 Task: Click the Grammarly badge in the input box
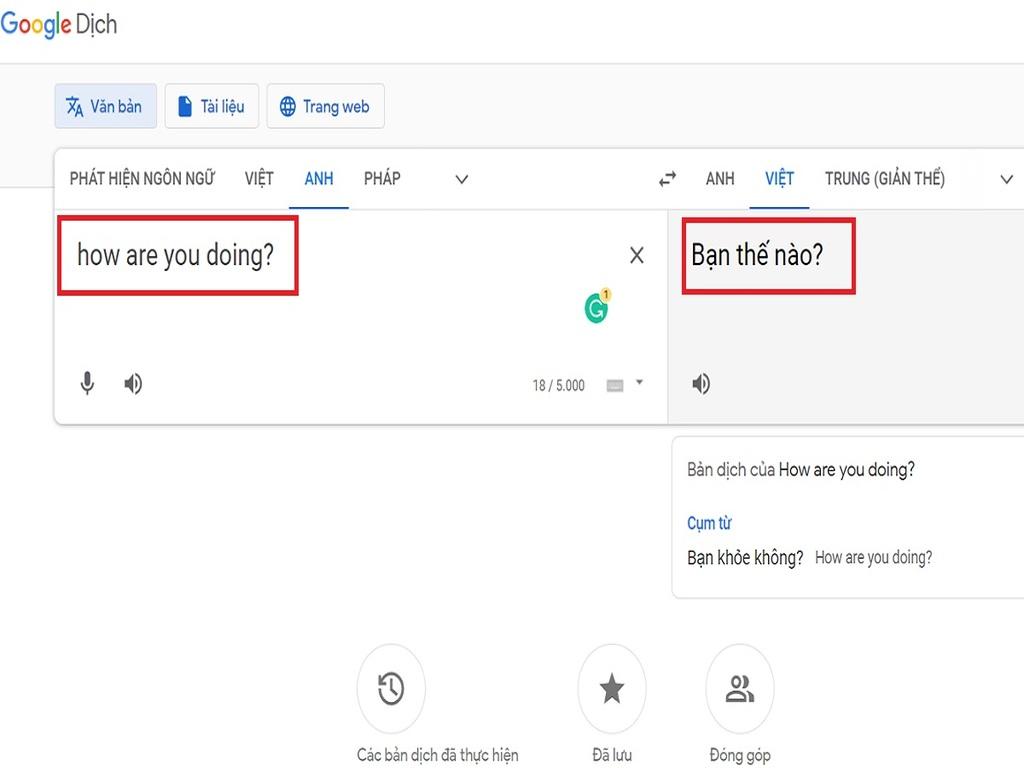(x=596, y=307)
